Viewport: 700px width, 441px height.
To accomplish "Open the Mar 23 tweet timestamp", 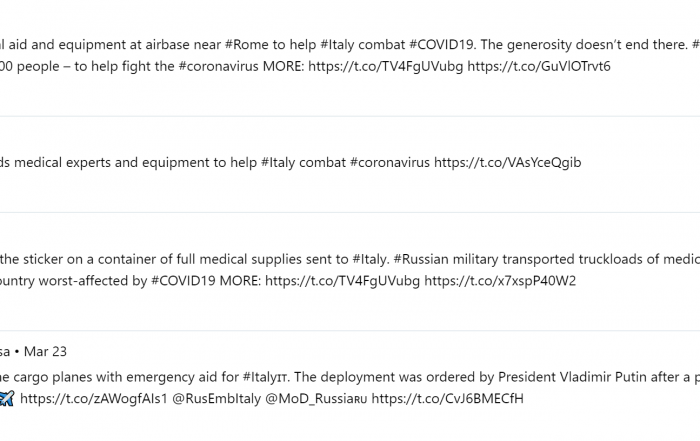I will coord(45,351).
